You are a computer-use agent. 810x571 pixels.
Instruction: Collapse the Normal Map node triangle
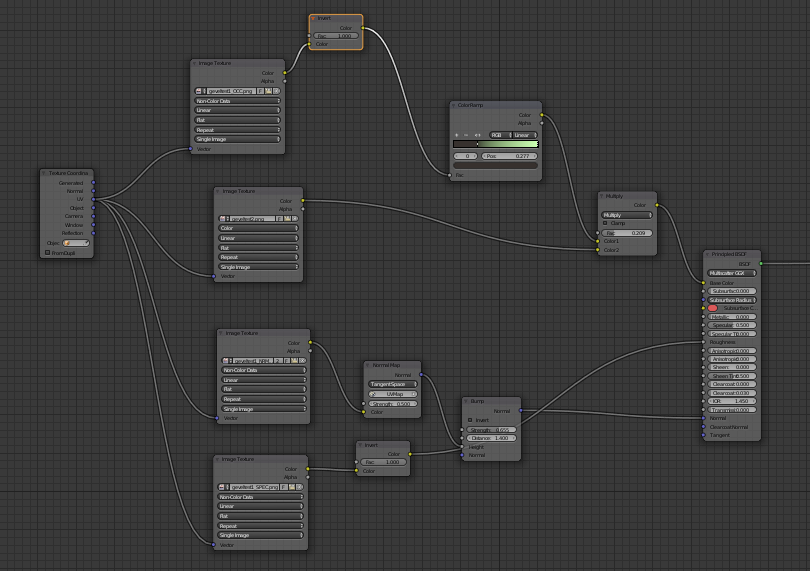pyautogui.click(x=368, y=365)
